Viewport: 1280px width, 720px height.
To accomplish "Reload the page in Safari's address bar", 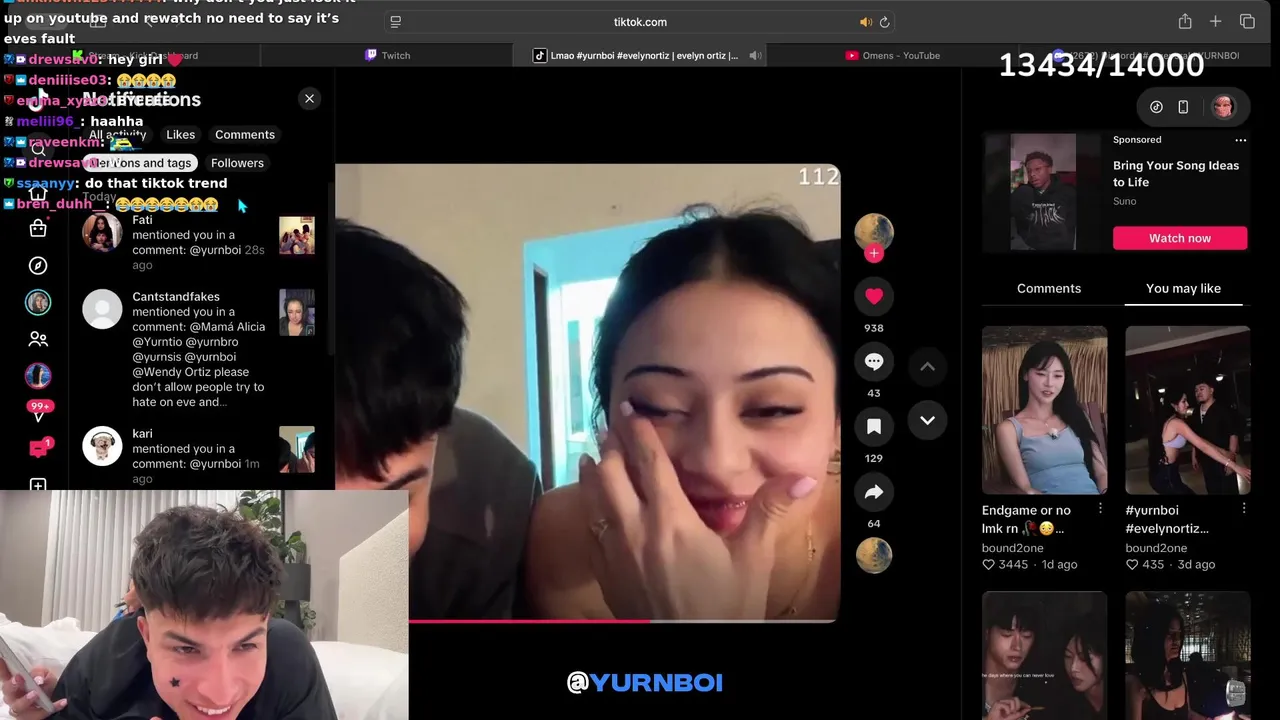I will pyautogui.click(x=884, y=22).
